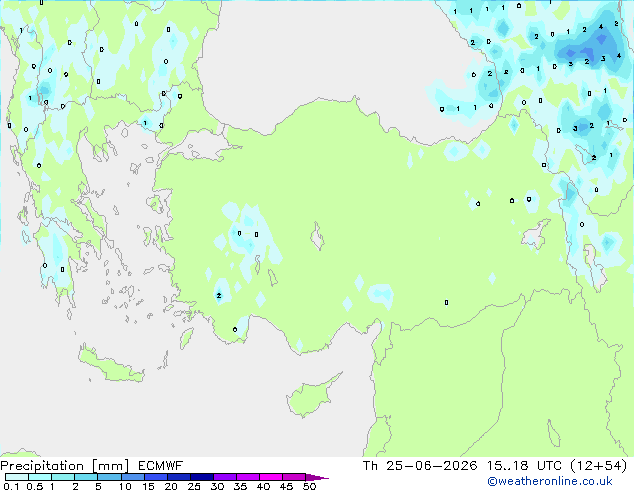Click the island of Cyprus on the map
The width and height of the screenshot is (634, 490).
[313, 396]
